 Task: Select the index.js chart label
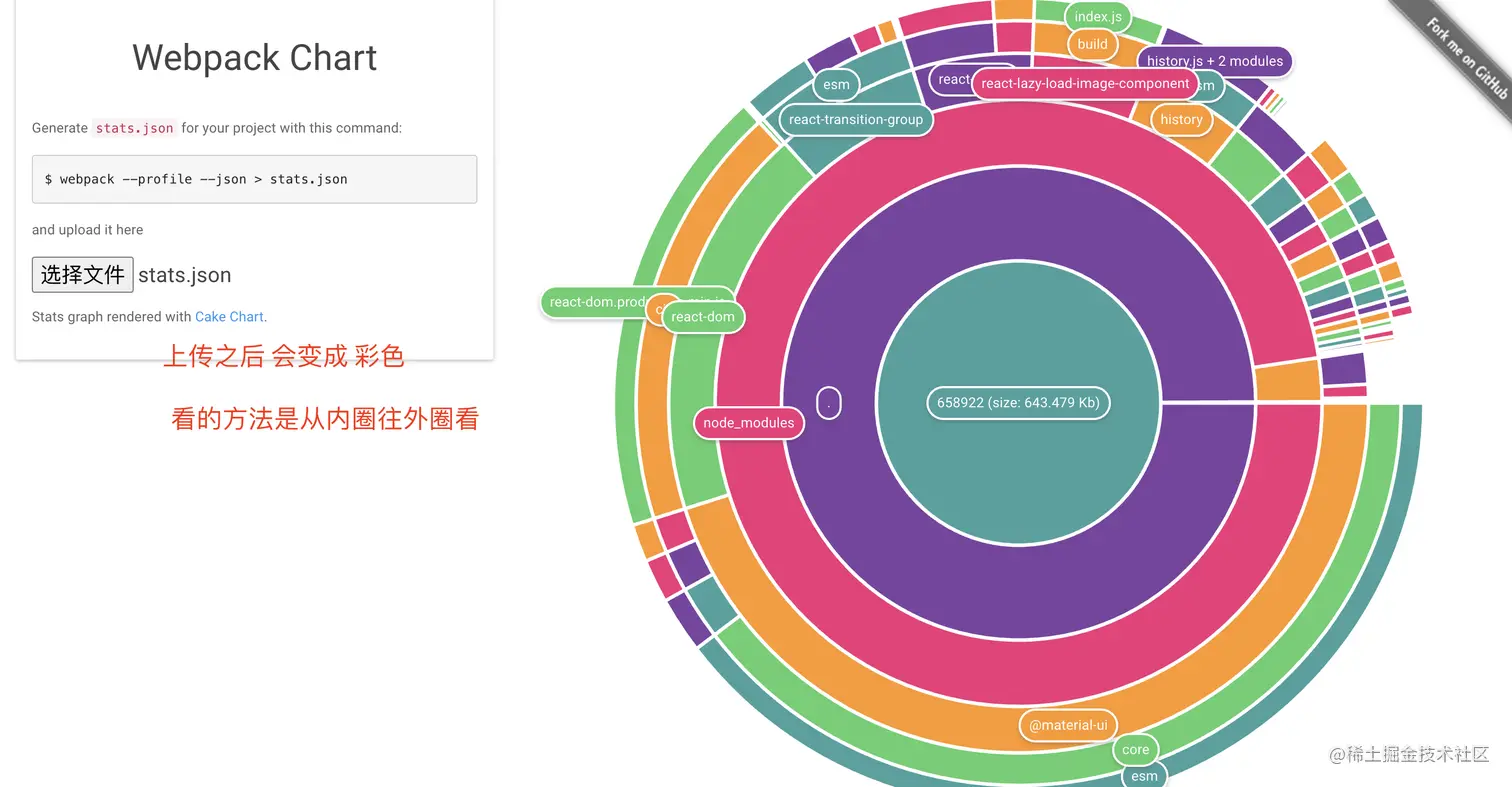coord(1098,17)
